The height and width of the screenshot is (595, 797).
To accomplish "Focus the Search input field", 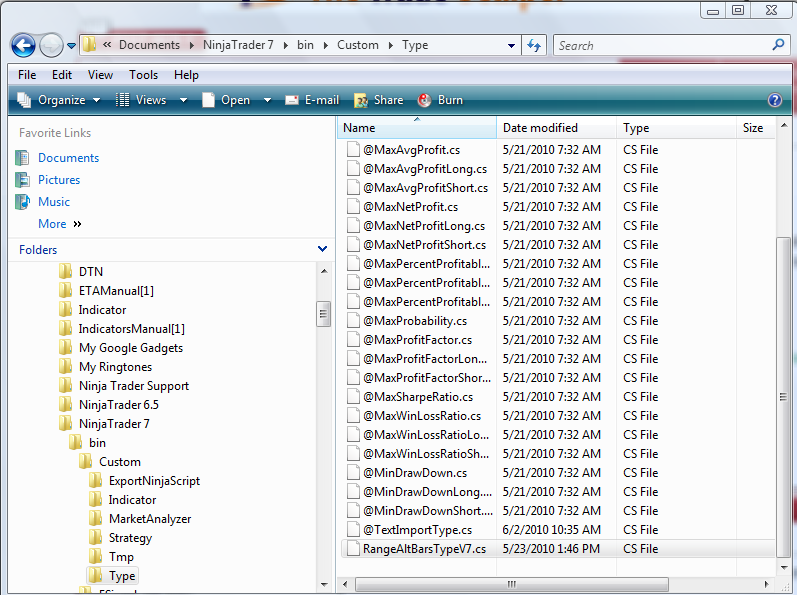I will (663, 45).
